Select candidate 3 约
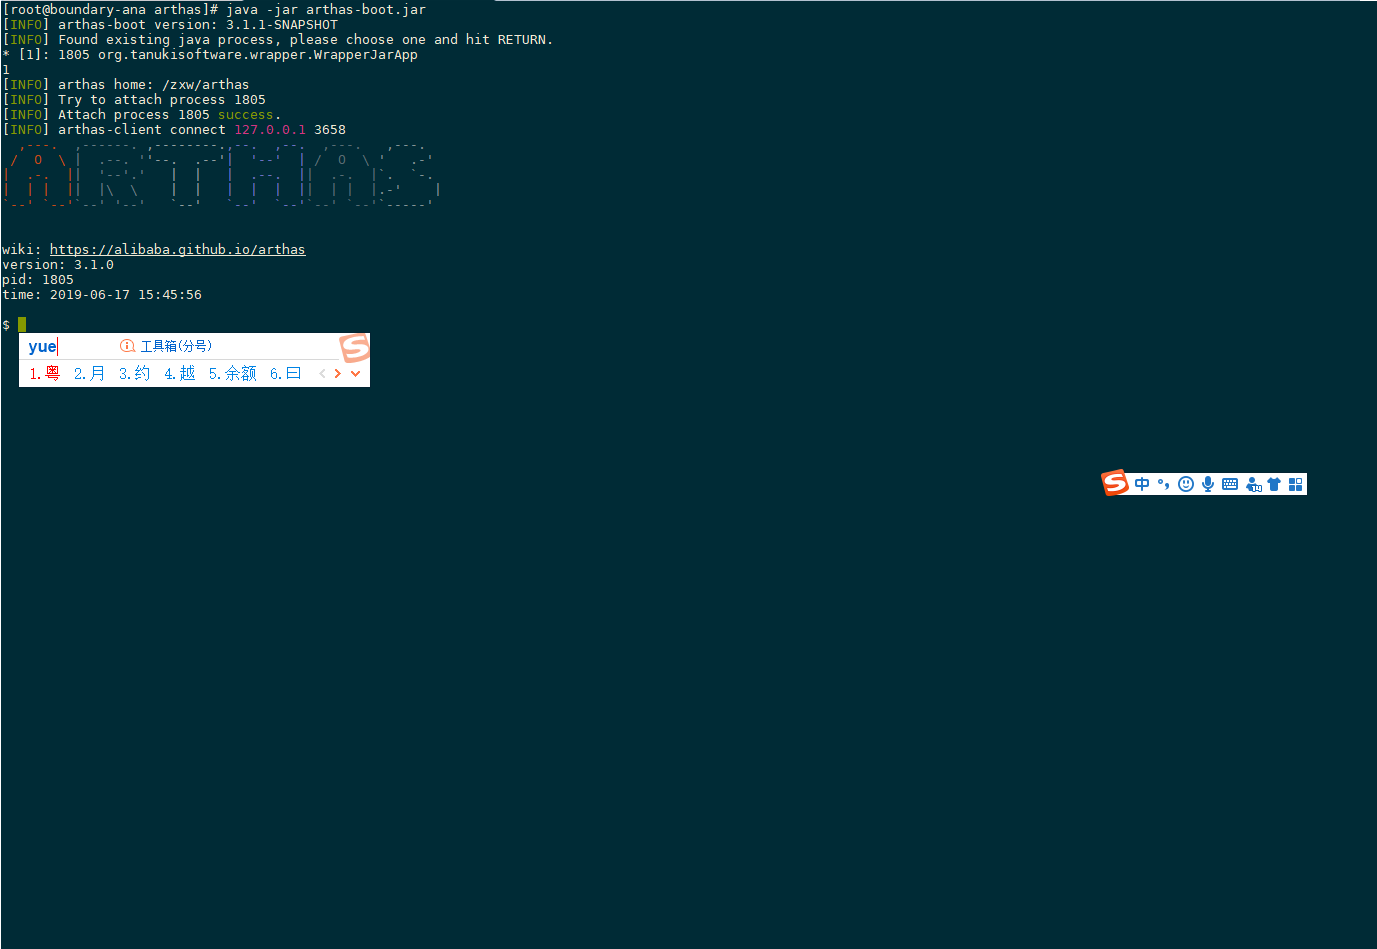 135,373
